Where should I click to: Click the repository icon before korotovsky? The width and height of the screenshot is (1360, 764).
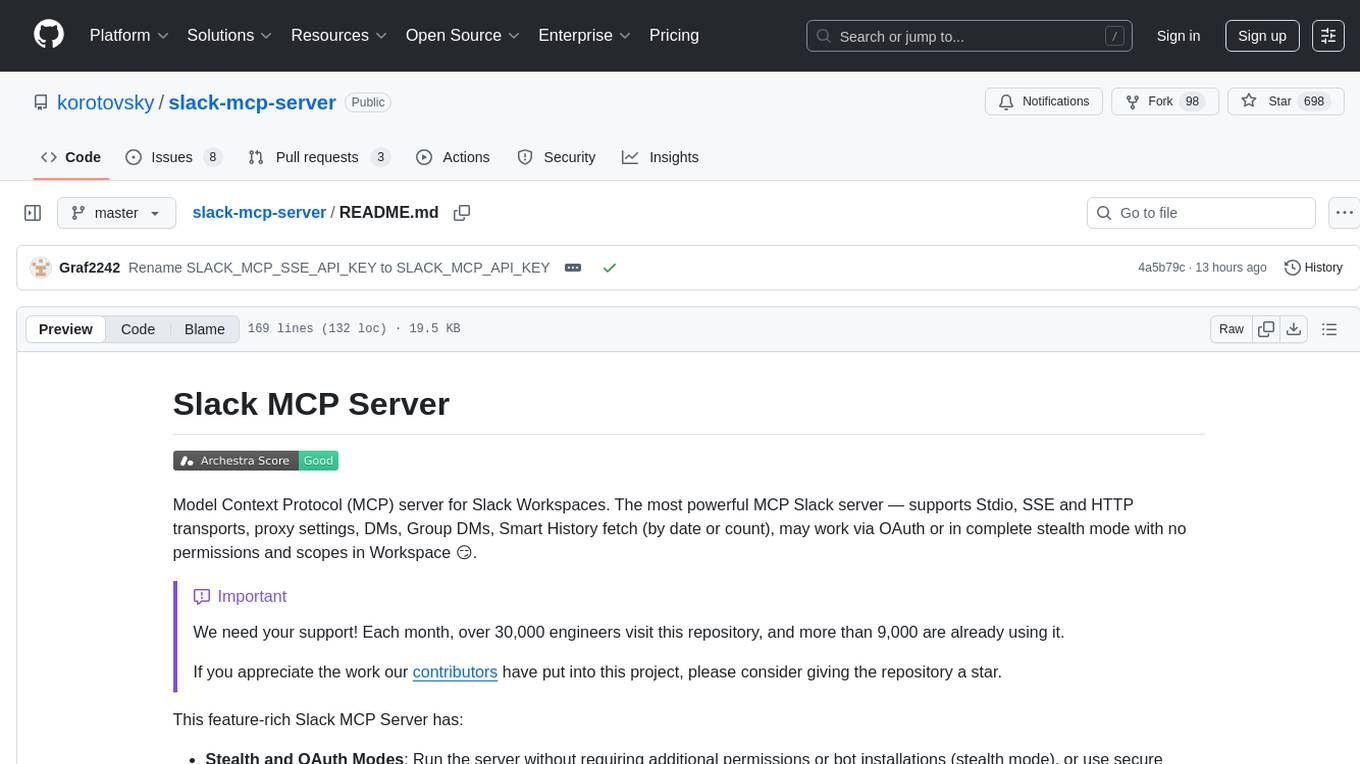coord(40,102)
